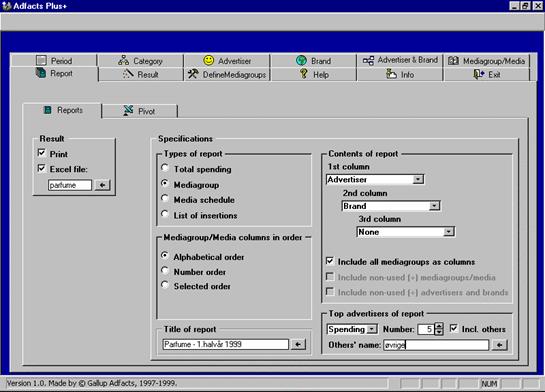Click the Advertiser smiley icon
The width and height of the screenshot is (545, 392).
pyautogui.click(x=209, y=60)
